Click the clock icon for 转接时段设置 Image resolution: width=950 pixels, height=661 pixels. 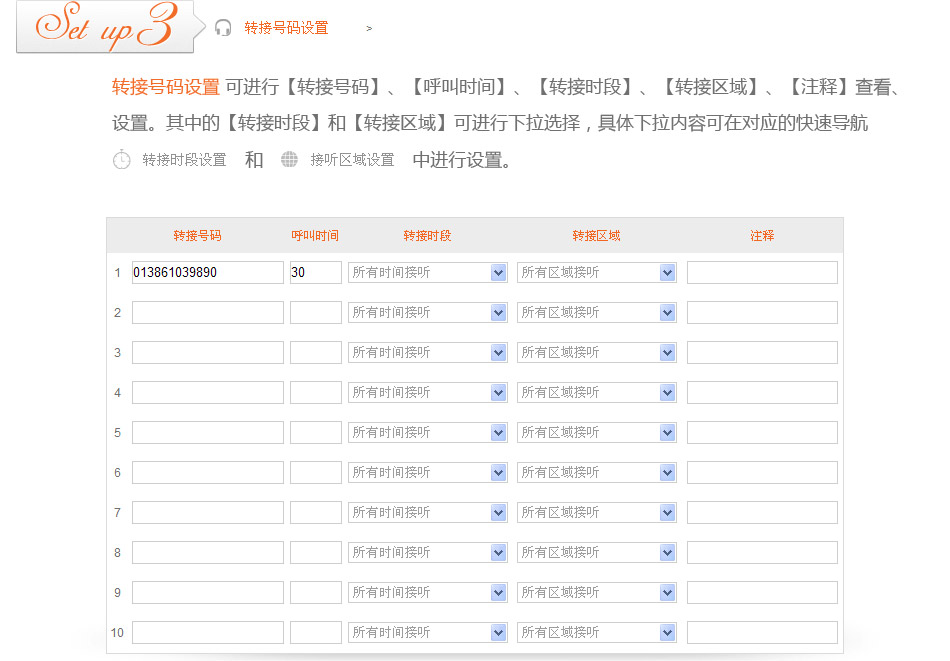(x=121, y=159)
